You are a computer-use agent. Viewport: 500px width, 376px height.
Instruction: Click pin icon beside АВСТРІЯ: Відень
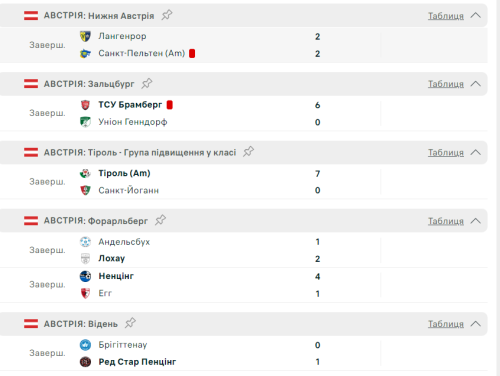point(130,323)
